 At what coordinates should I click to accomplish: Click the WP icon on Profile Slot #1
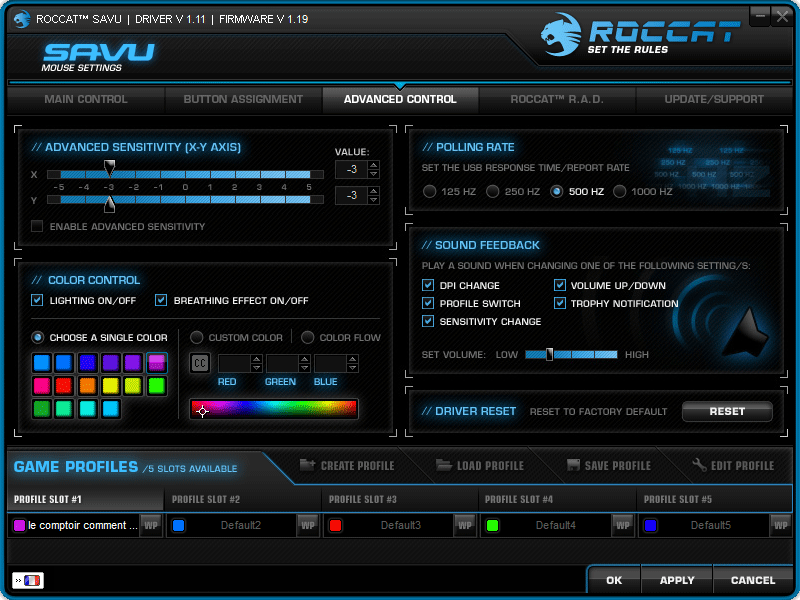coord(150,525)
